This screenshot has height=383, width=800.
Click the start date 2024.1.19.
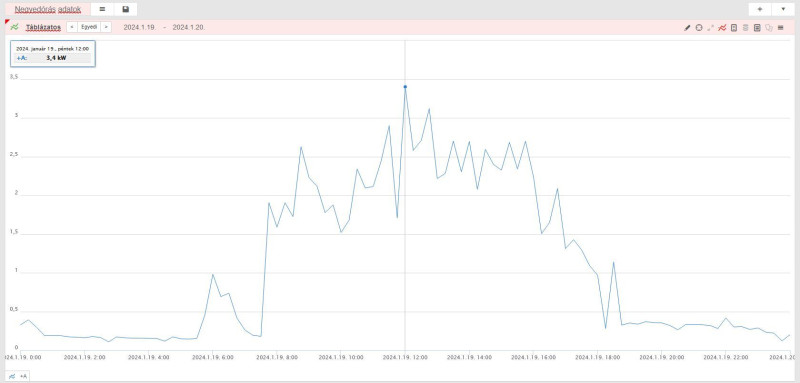pyautogui.click(x=140, y=28)
